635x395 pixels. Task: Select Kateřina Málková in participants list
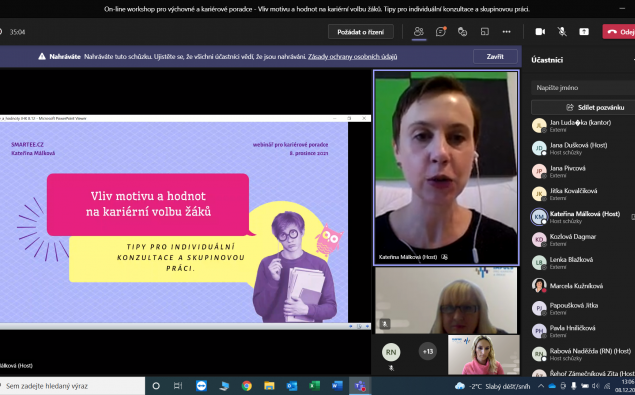pyautogui.click(x=583, y=217)
